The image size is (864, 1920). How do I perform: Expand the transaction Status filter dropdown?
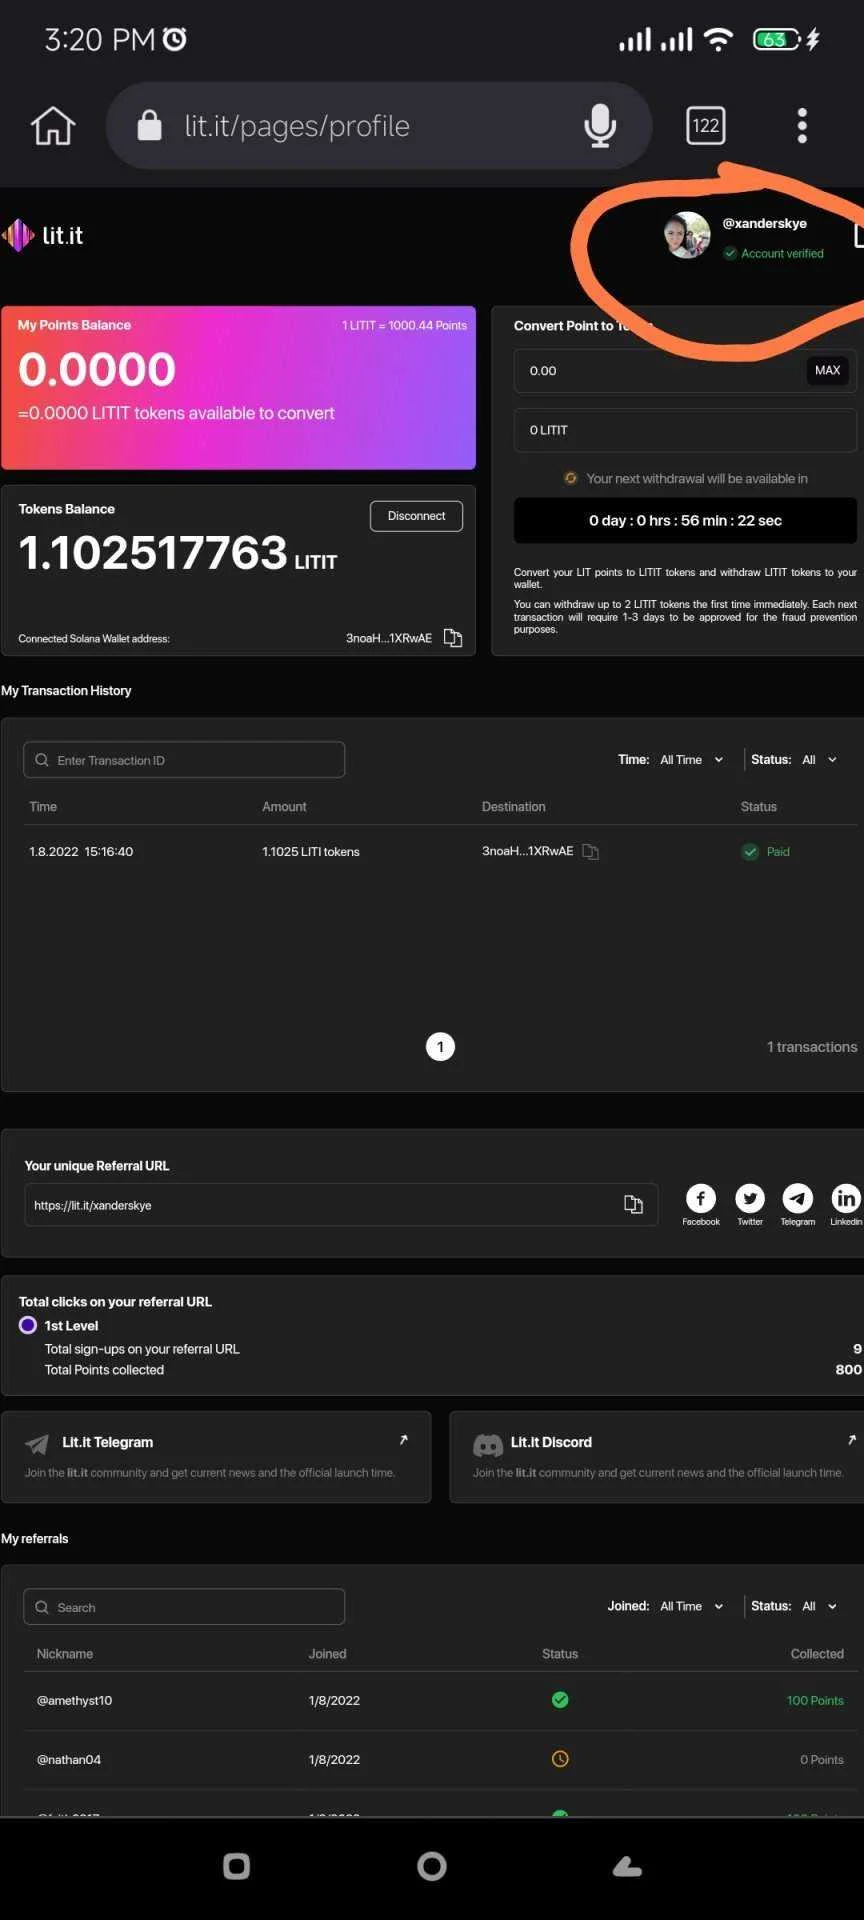click(x=820, y=760)
